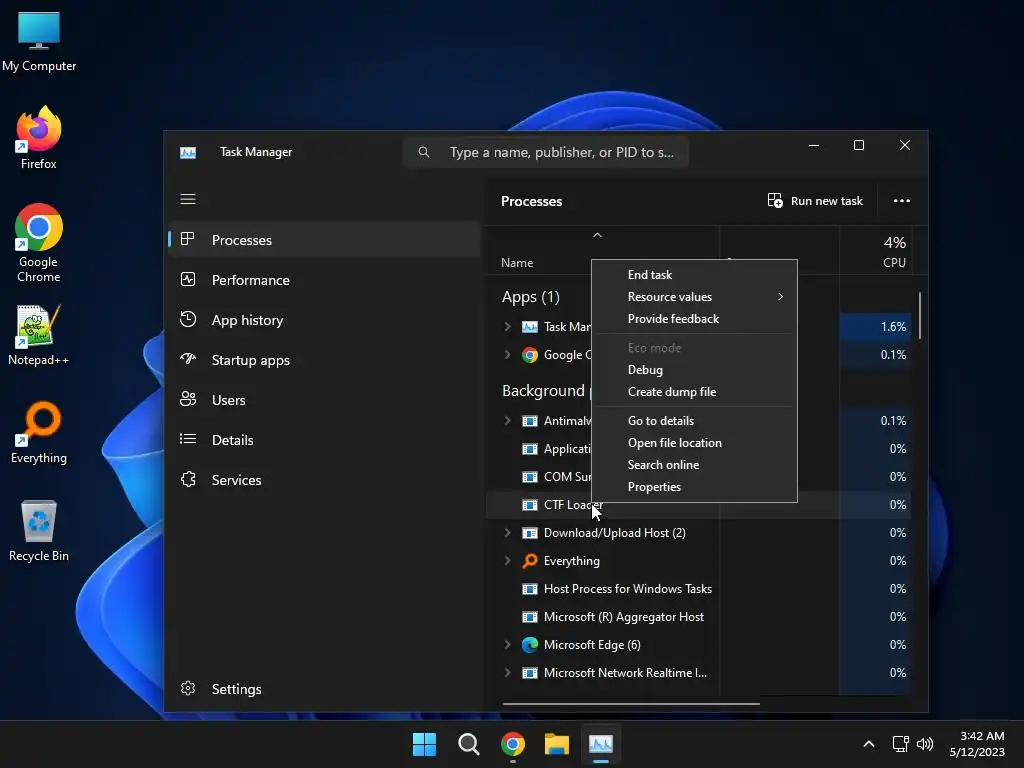Open the Firefox desktop shortcut
The height and width of the screenshot is (768, 1024).
pyautogui.click(x=39, y=138)
